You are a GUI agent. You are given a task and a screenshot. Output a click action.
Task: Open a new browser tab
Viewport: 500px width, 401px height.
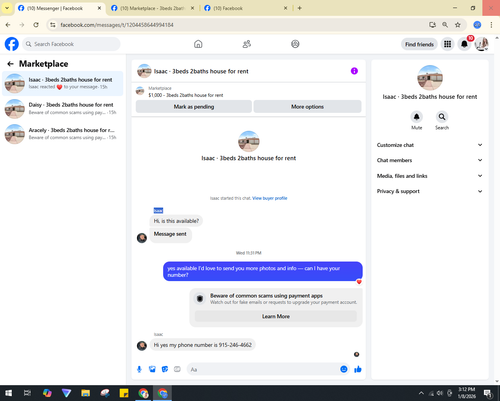299,8
